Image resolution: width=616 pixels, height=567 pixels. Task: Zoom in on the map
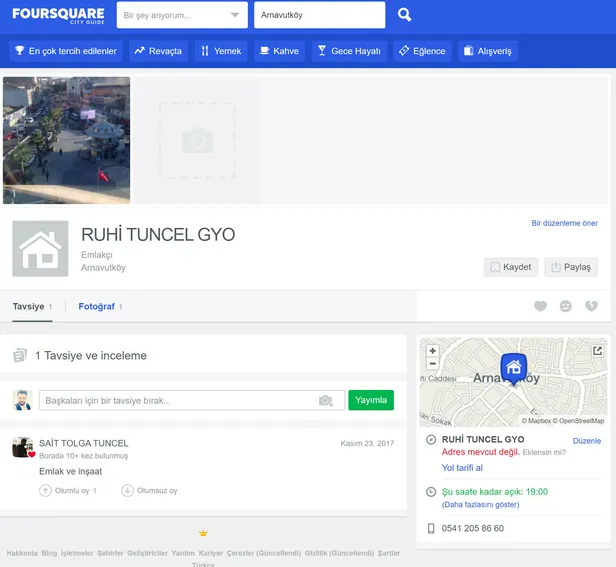(432, 351)
